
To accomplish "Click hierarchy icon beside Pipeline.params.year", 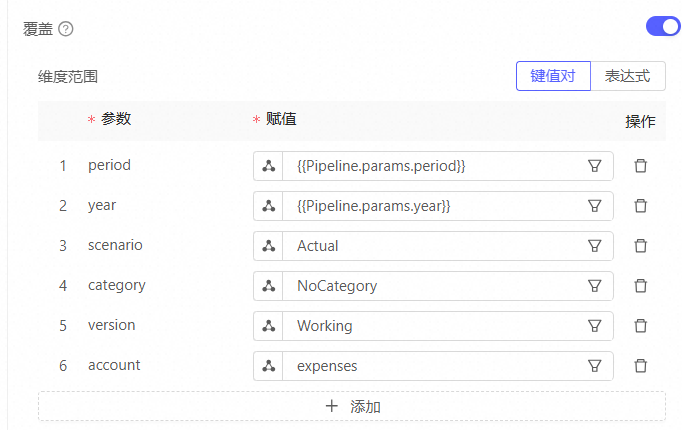I will pos(269,206).
